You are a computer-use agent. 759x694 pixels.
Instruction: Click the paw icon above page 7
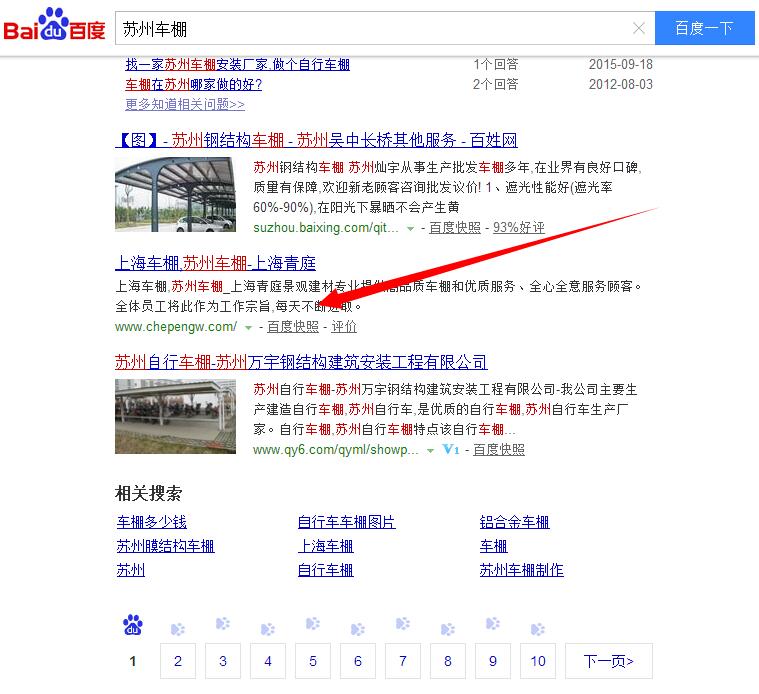(403, 623)
